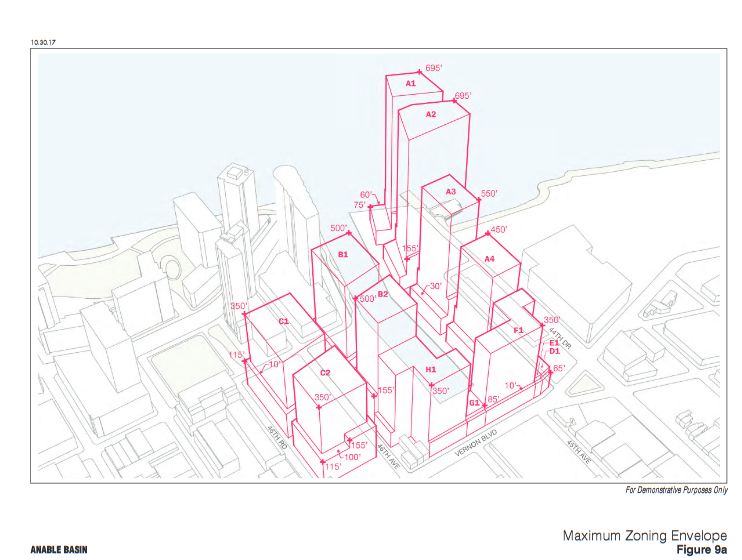This screenshot has height=560, width=742.
Task: Click the 550' height annotation
Action: pyautogui.click(x=490, y=193)
